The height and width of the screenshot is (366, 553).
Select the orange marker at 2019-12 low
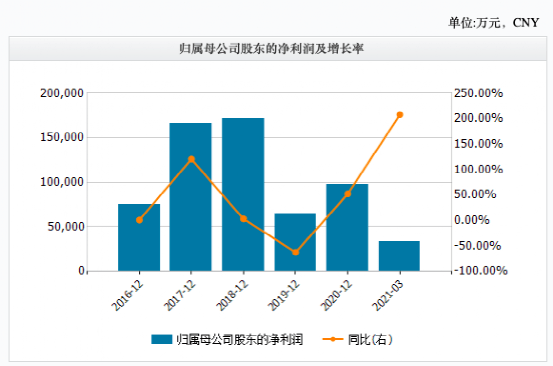[296, 252]
